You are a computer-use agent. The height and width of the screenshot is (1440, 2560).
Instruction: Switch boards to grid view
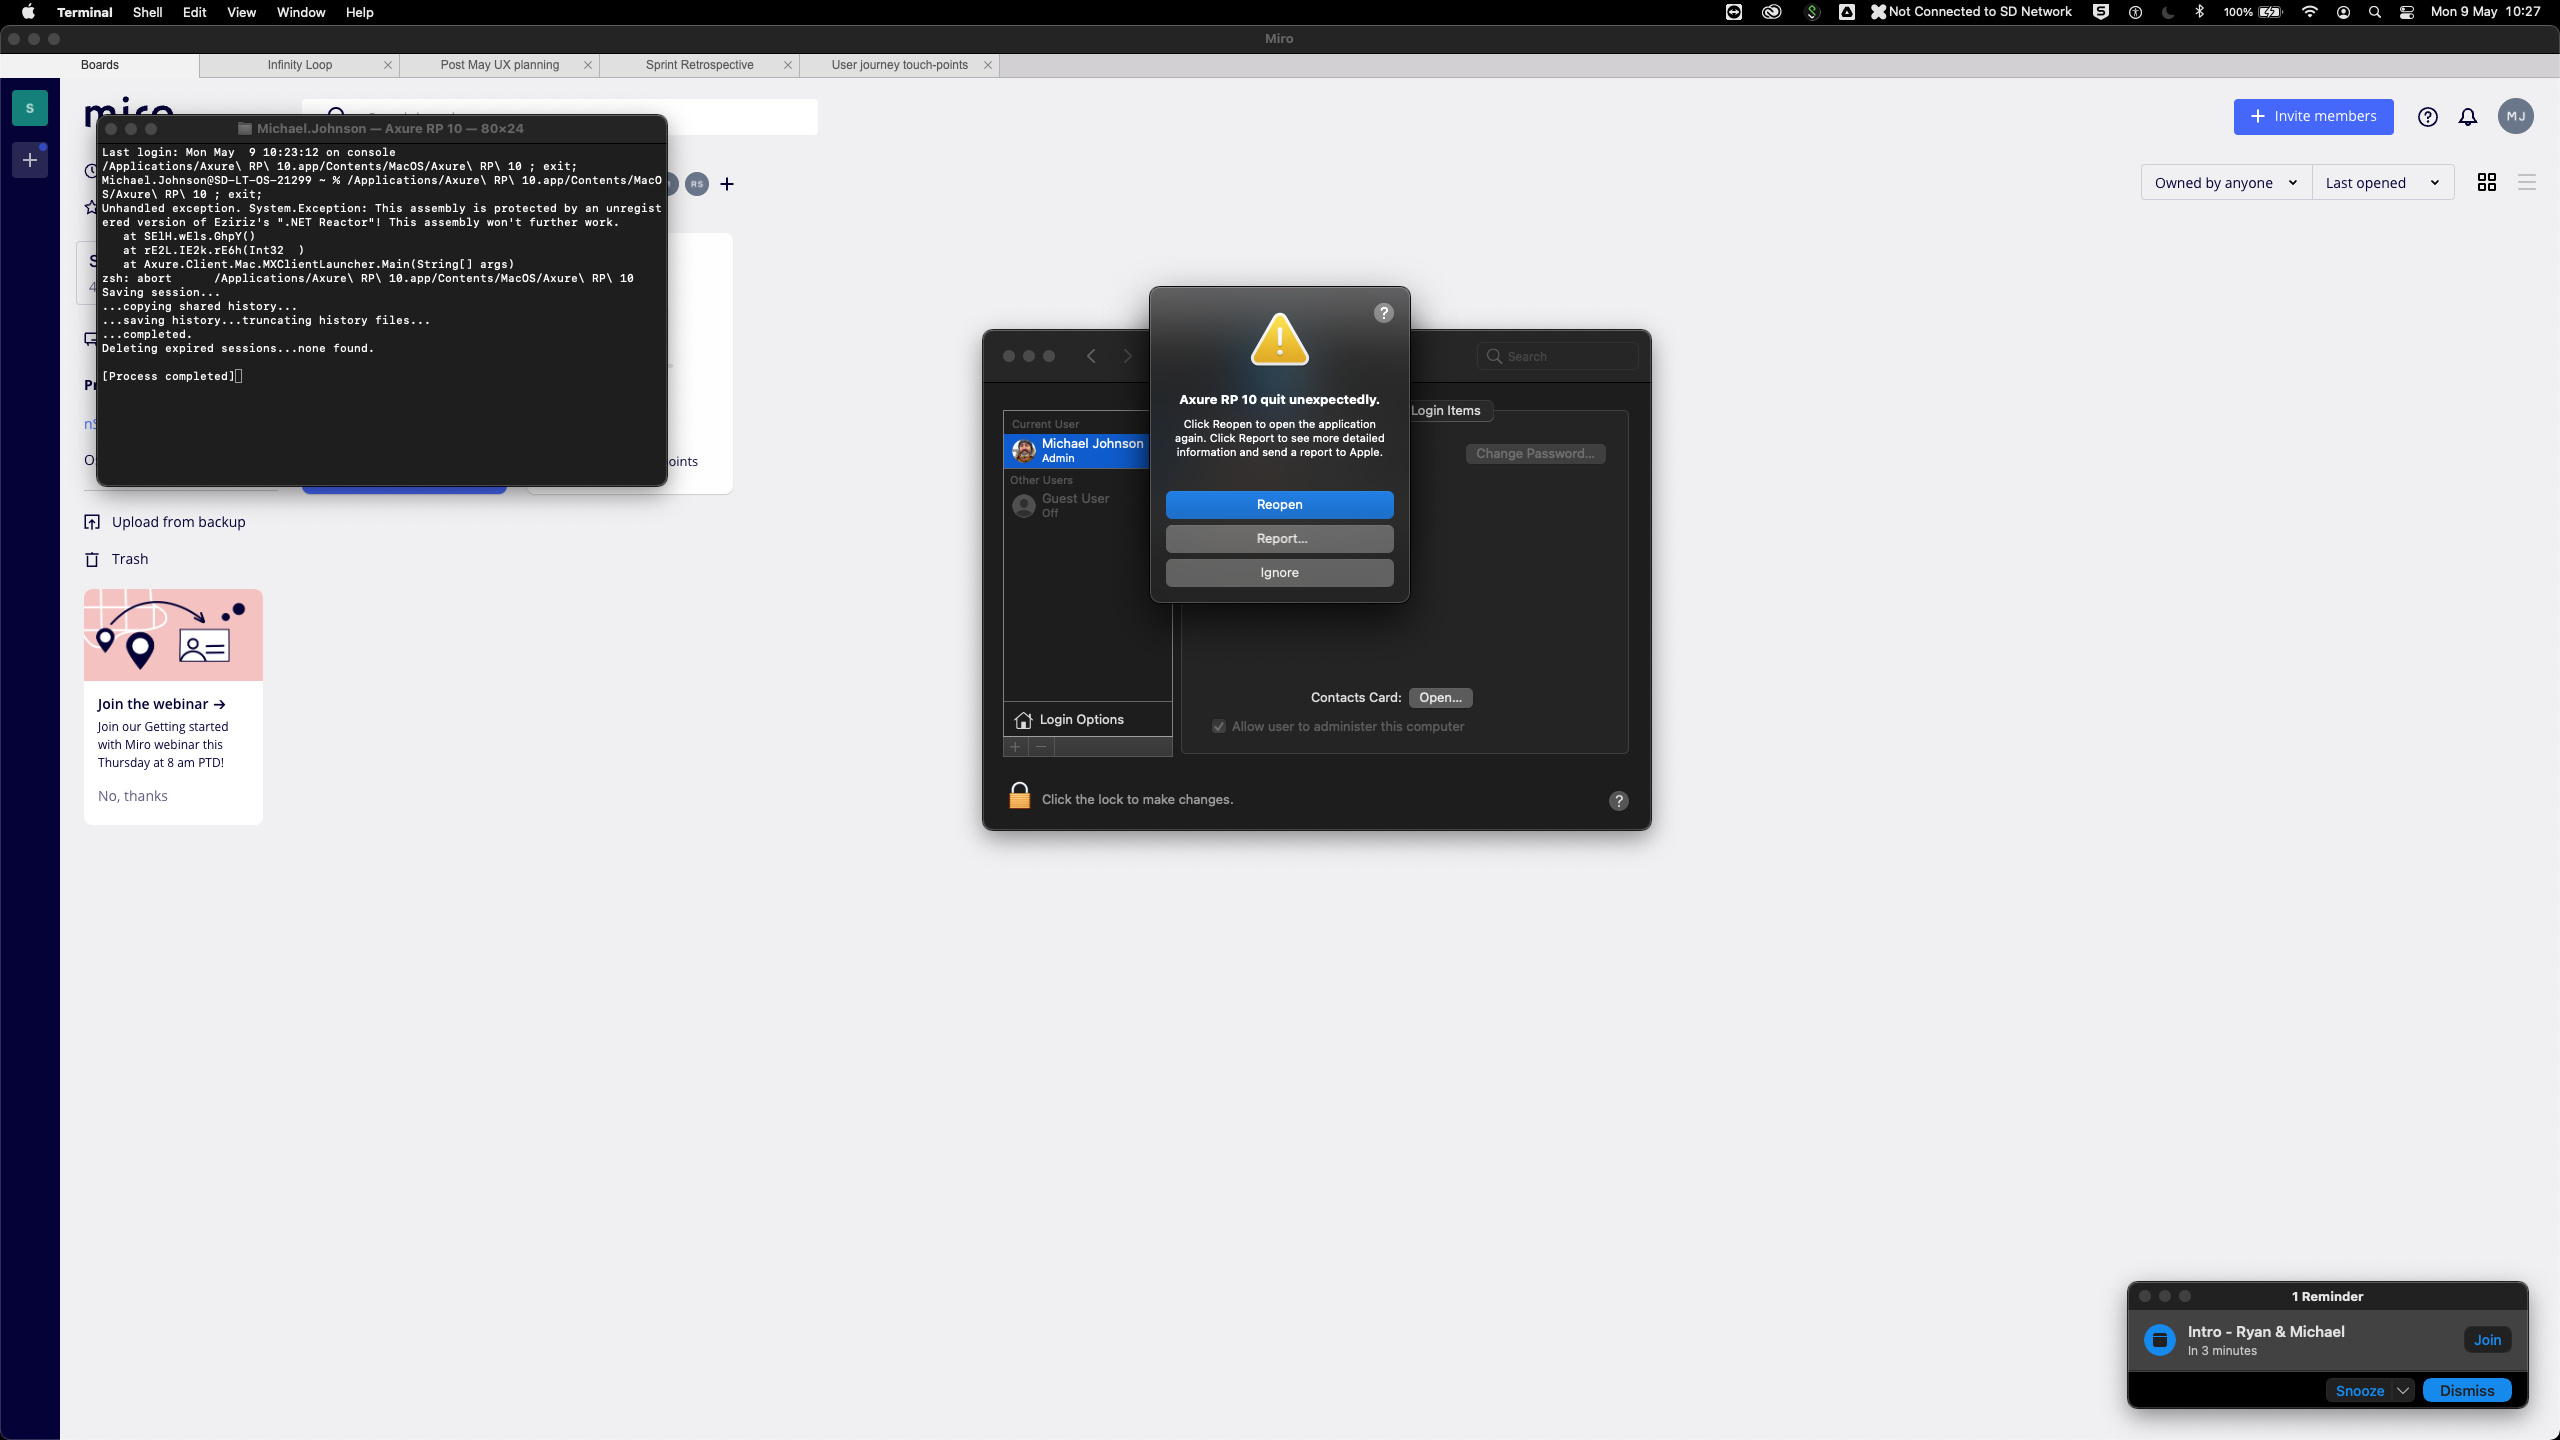[x=2487, y=182]
